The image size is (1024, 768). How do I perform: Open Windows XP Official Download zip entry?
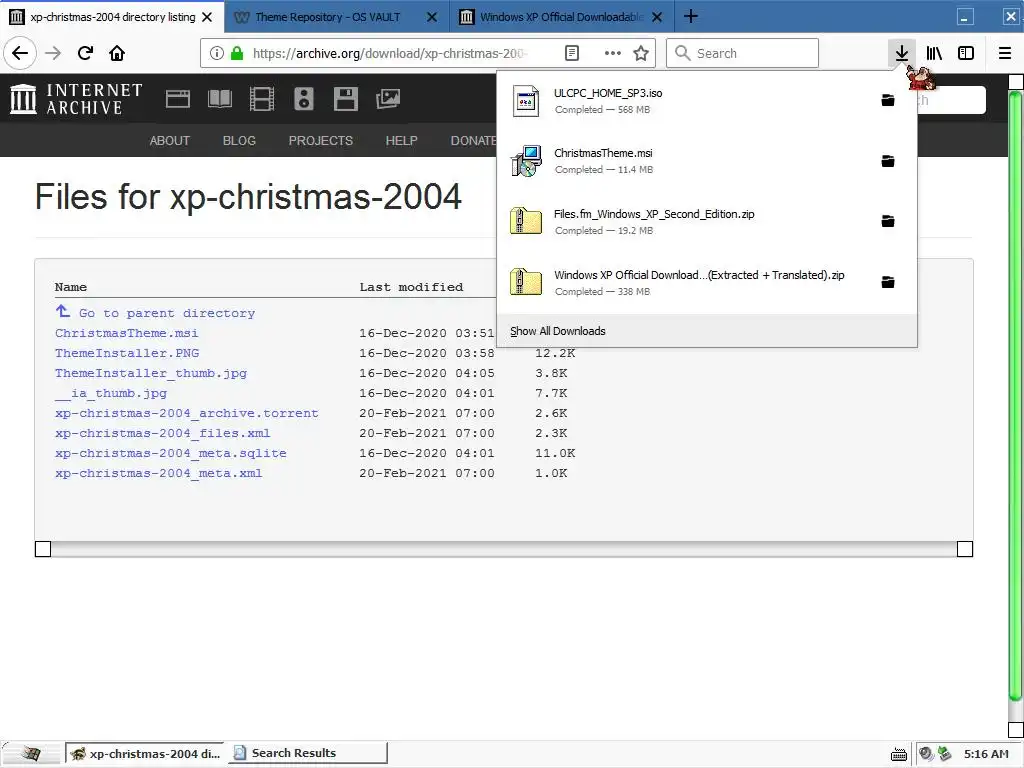[x=687, y=282]
